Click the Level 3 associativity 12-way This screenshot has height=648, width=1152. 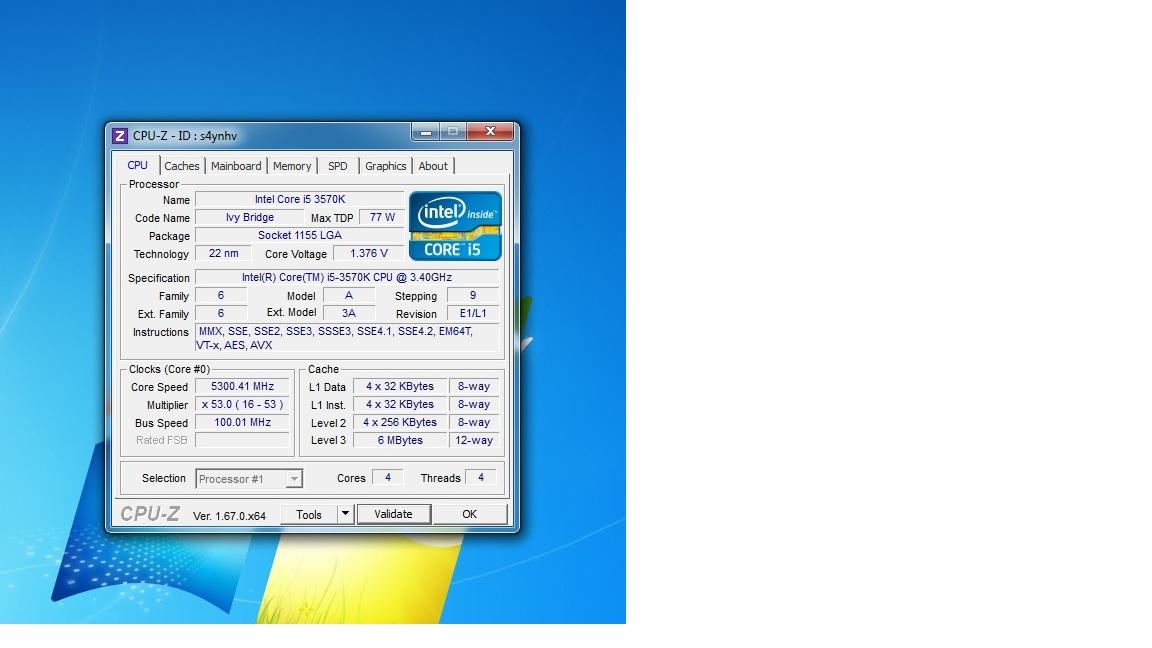(474, 440)
